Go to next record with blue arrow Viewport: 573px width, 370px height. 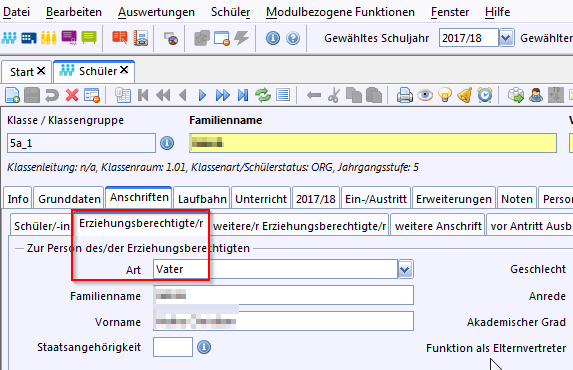tap(202, 95)
